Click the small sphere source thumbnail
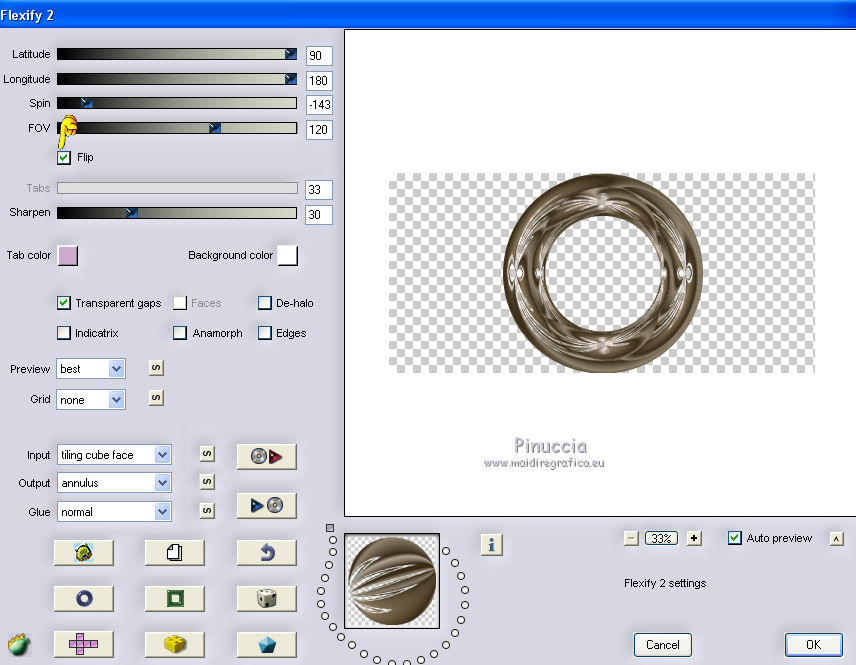 (392, 581)
